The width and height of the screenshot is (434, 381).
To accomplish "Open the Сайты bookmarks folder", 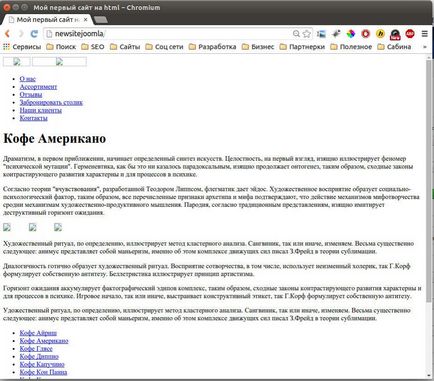I will 125,47.
